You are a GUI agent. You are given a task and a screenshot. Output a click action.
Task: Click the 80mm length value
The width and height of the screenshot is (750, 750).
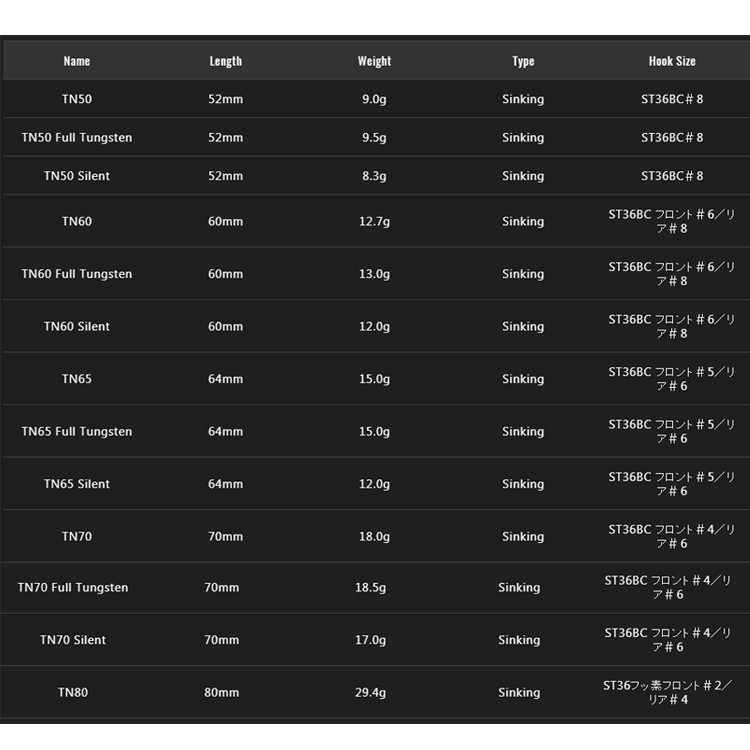click(x=222, y=692)
